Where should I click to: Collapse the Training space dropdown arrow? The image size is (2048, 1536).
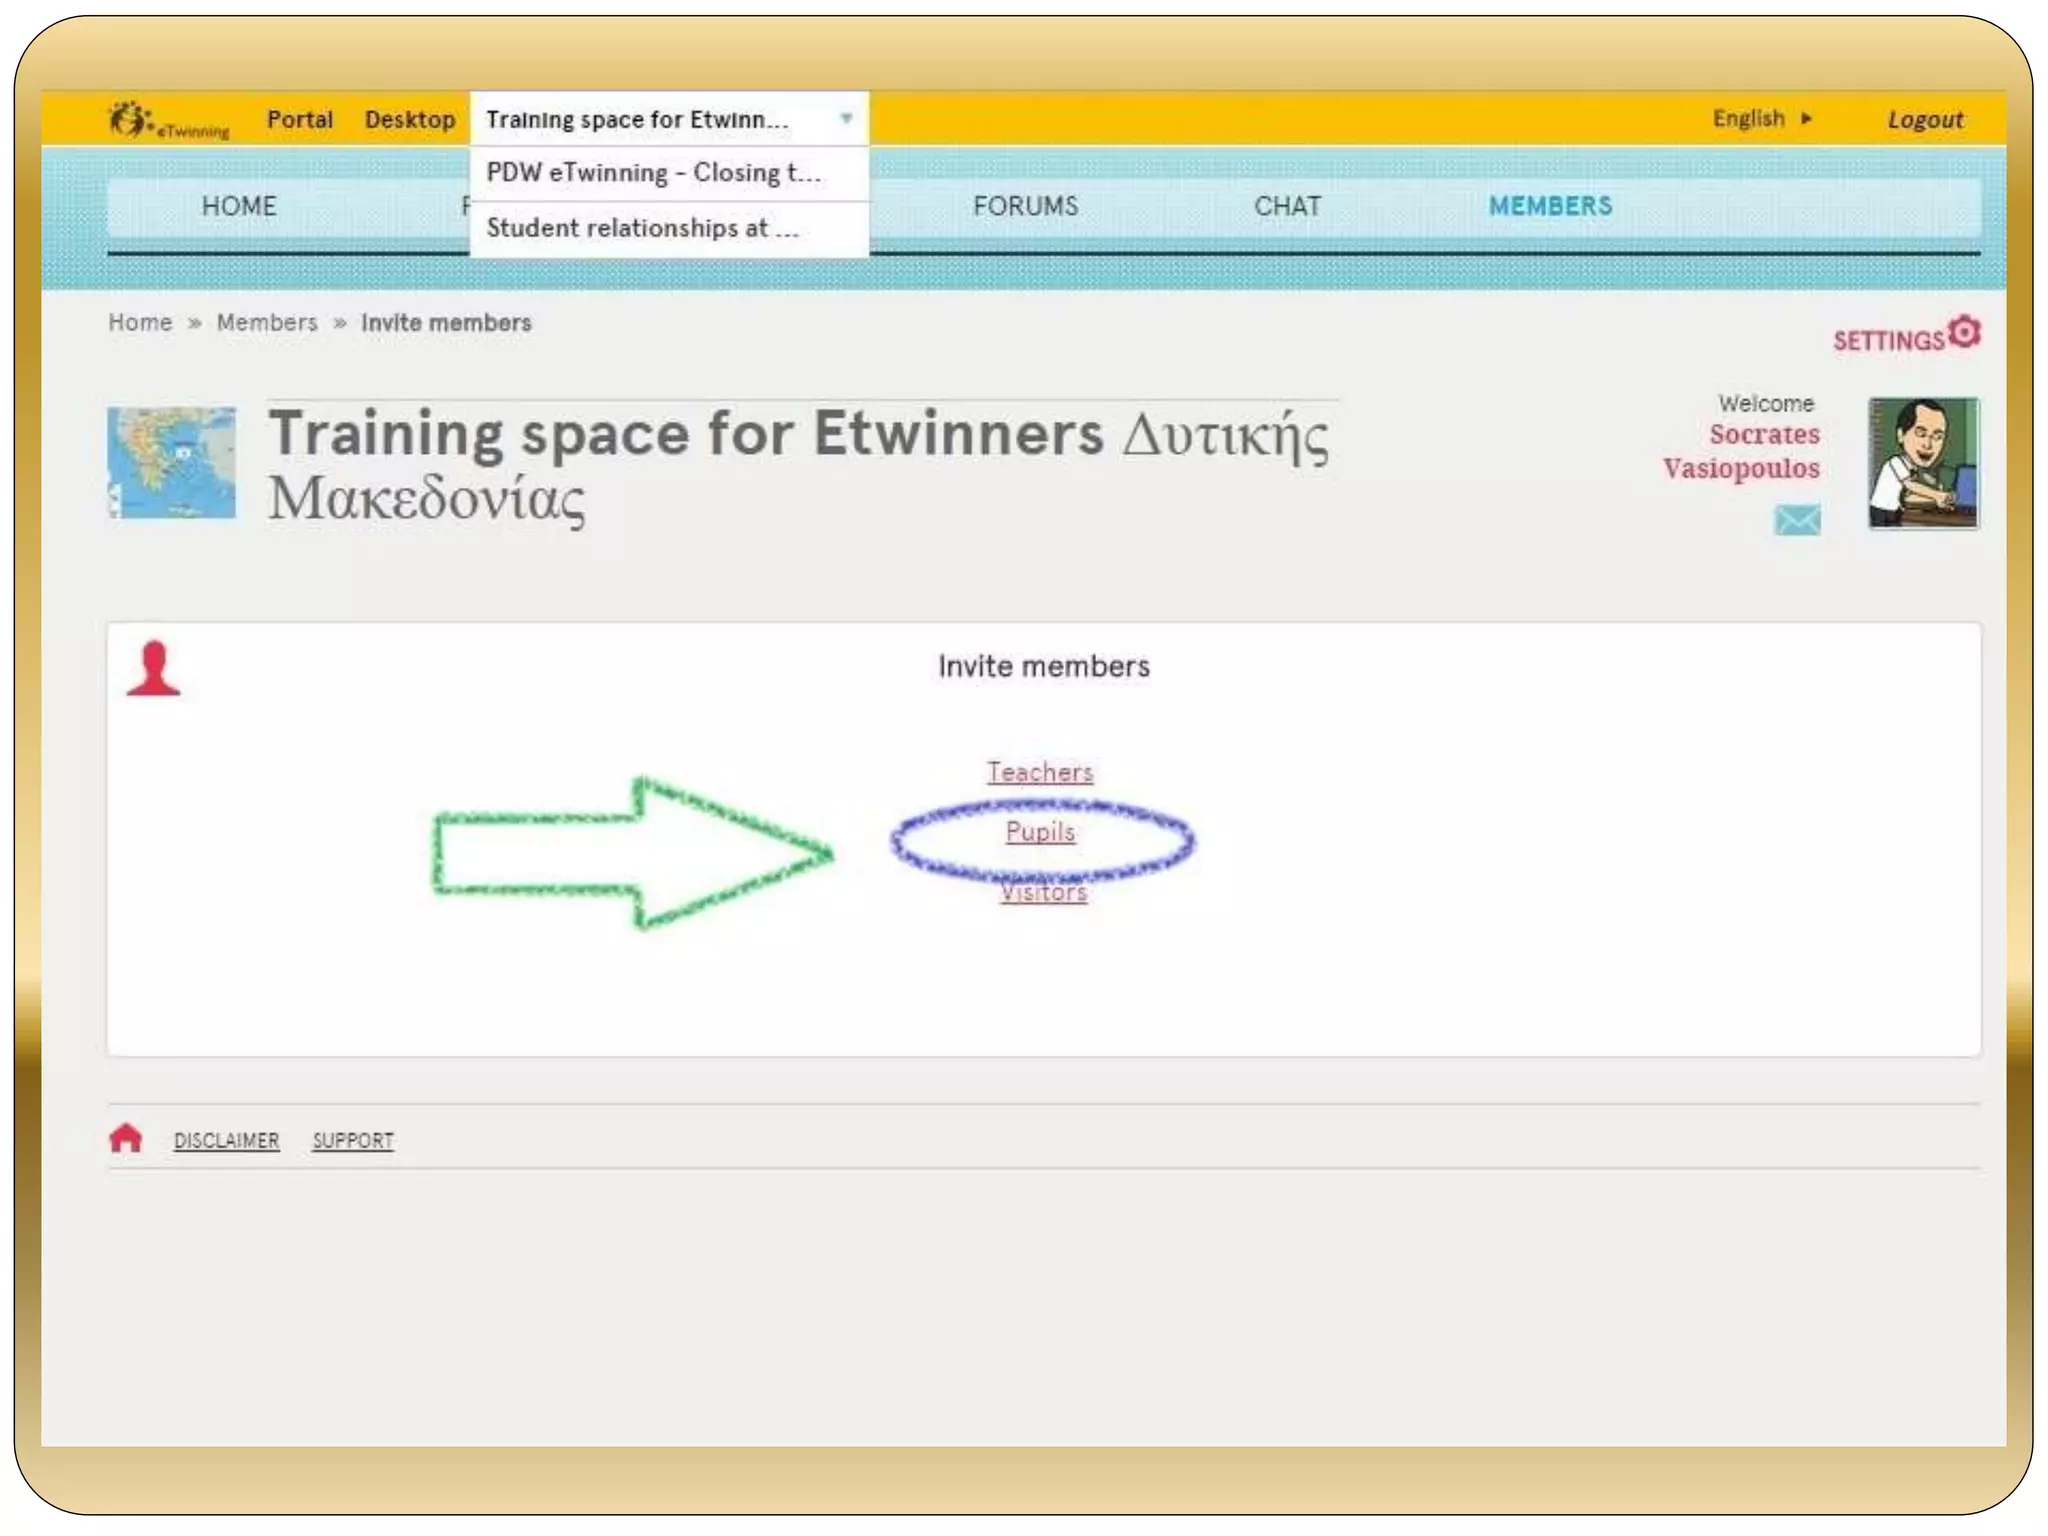click(846, 119)
